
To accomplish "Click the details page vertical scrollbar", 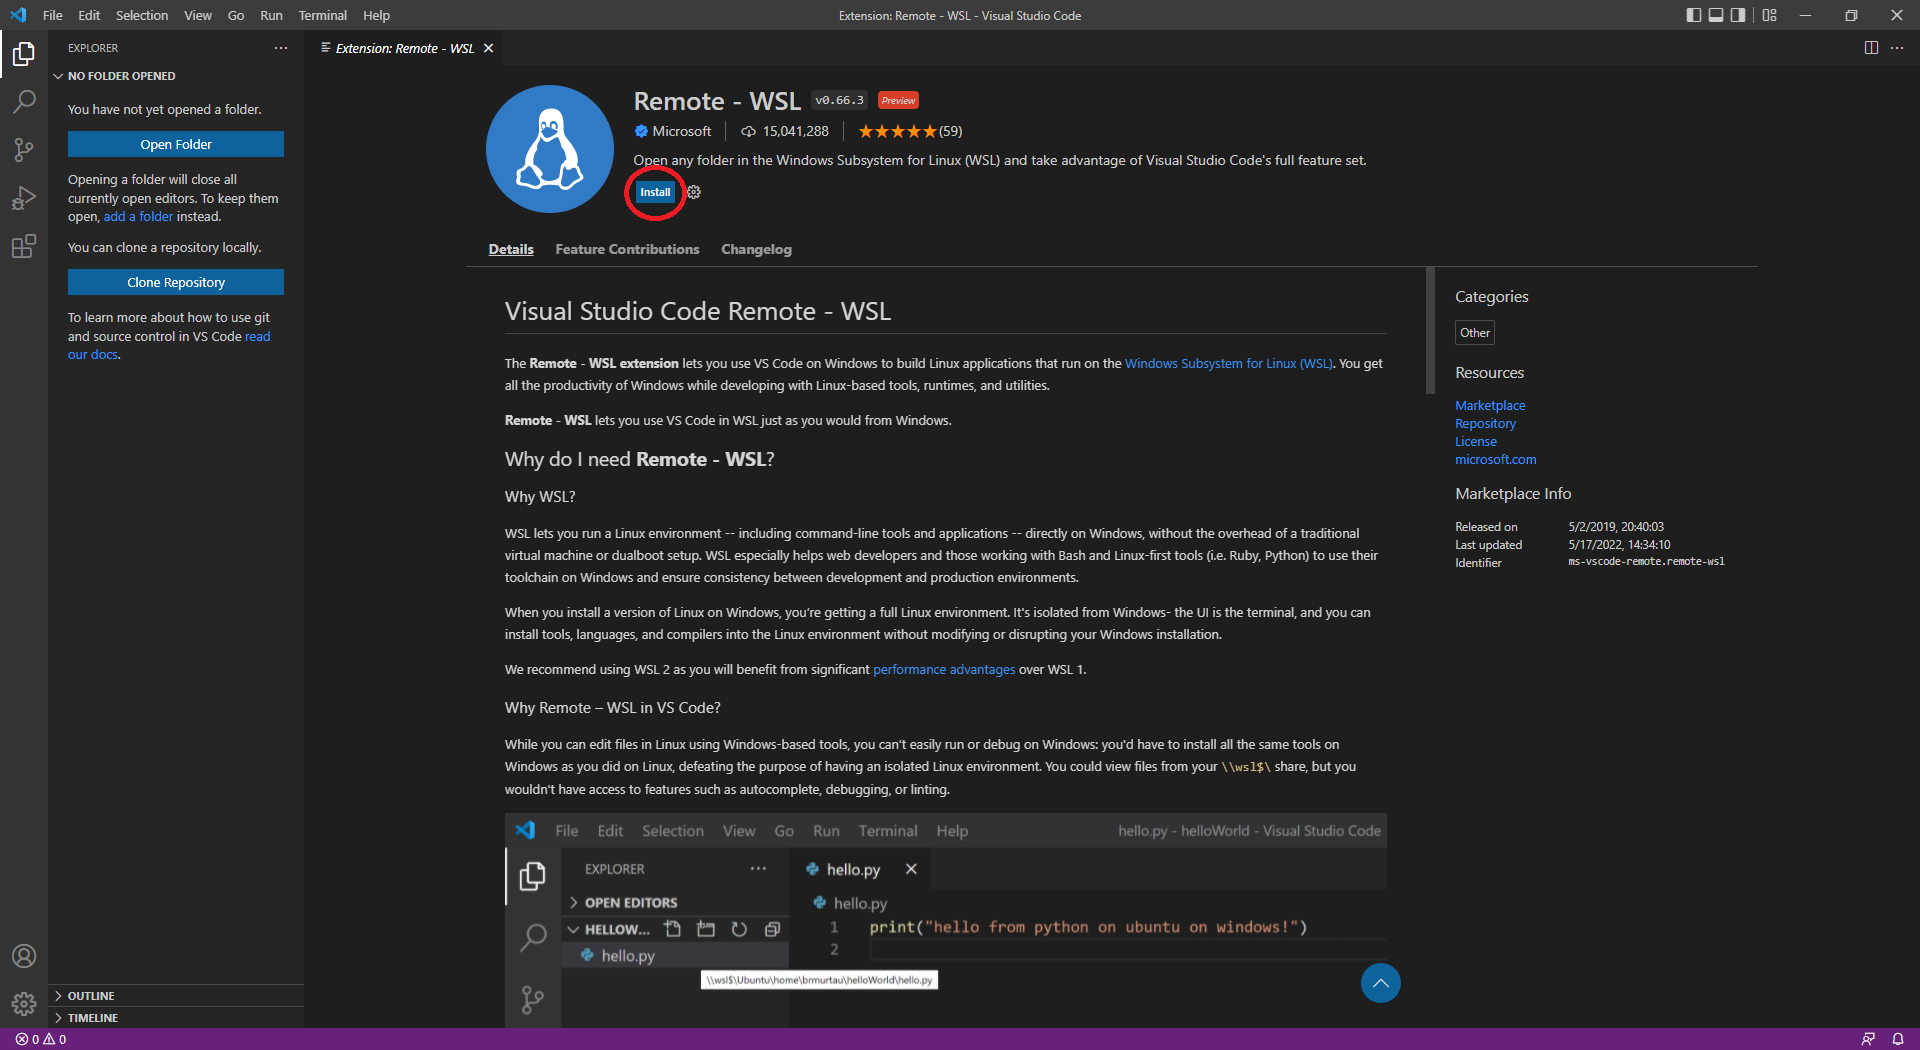I will coord(1430,330).
